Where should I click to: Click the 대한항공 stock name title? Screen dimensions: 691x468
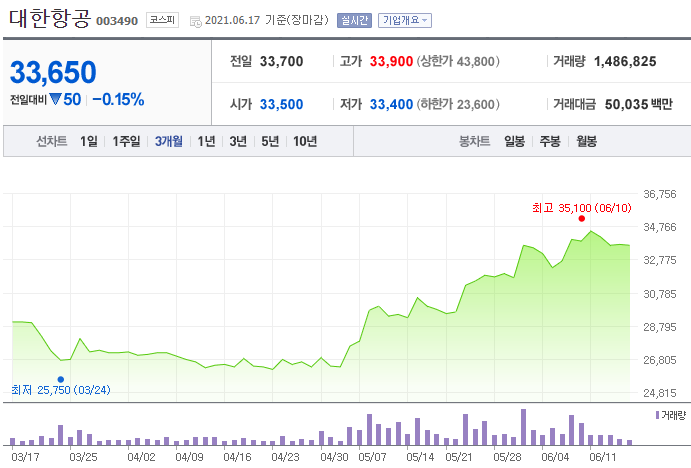tap(50, 19)
